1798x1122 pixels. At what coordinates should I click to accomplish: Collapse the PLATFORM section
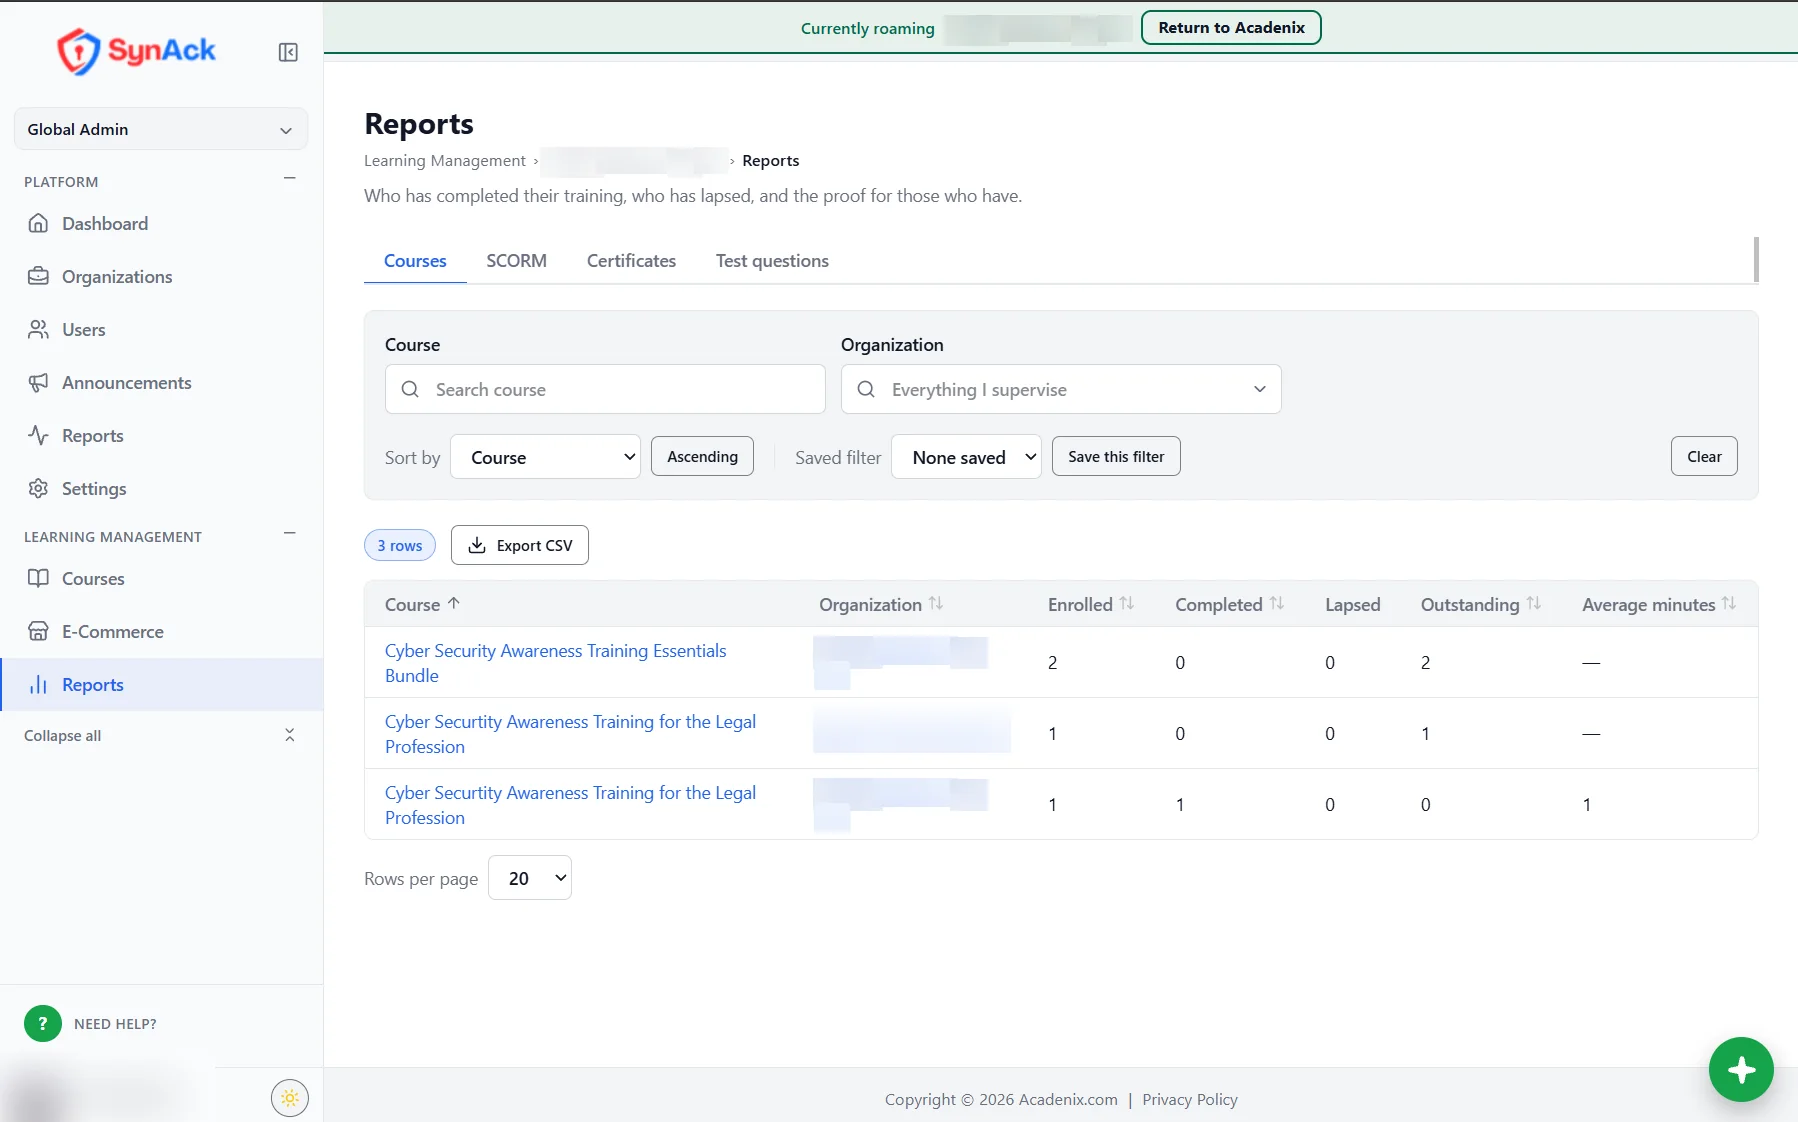pos(290,179)
